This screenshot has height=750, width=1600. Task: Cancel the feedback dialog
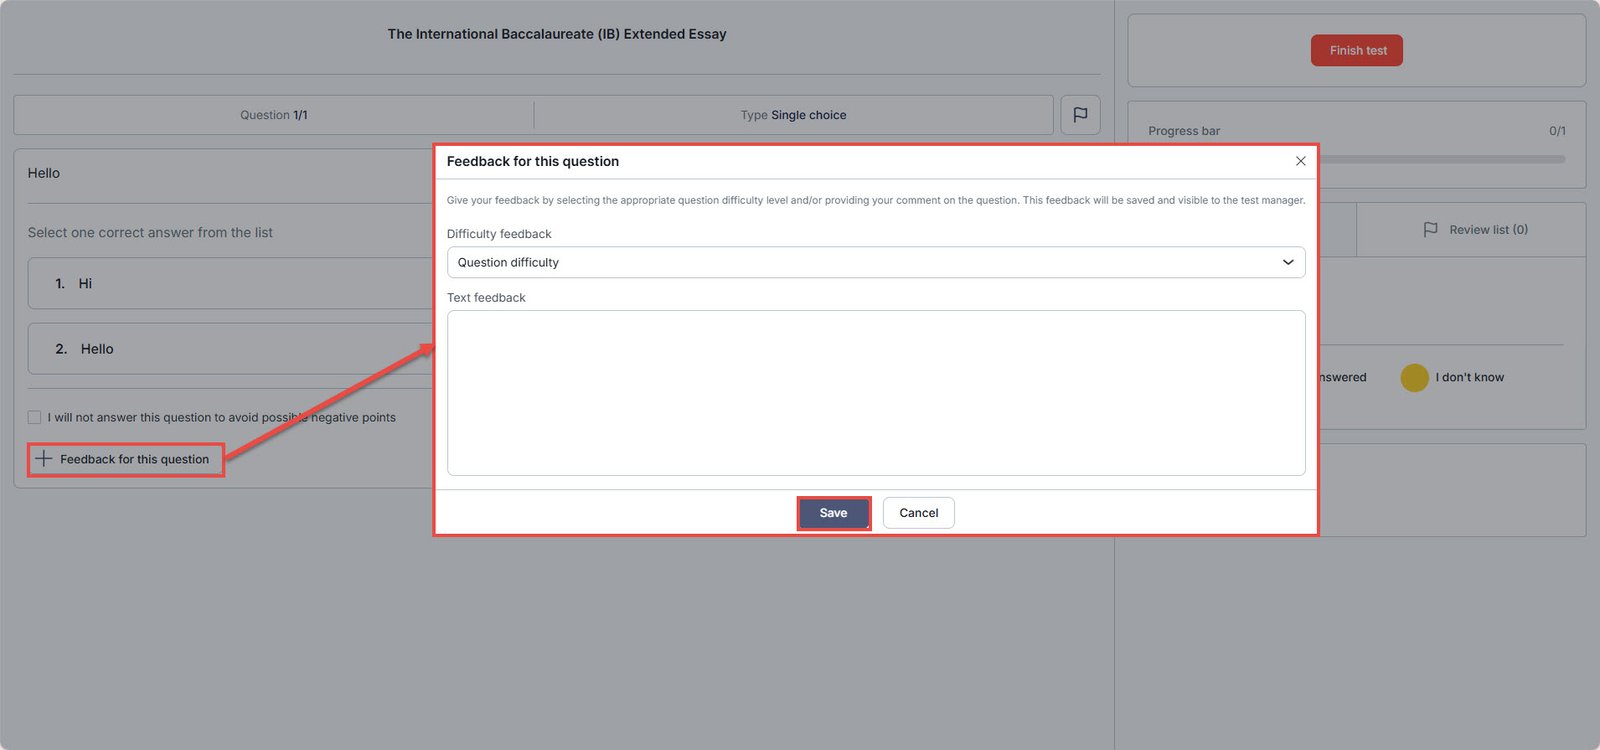[918, 513]
